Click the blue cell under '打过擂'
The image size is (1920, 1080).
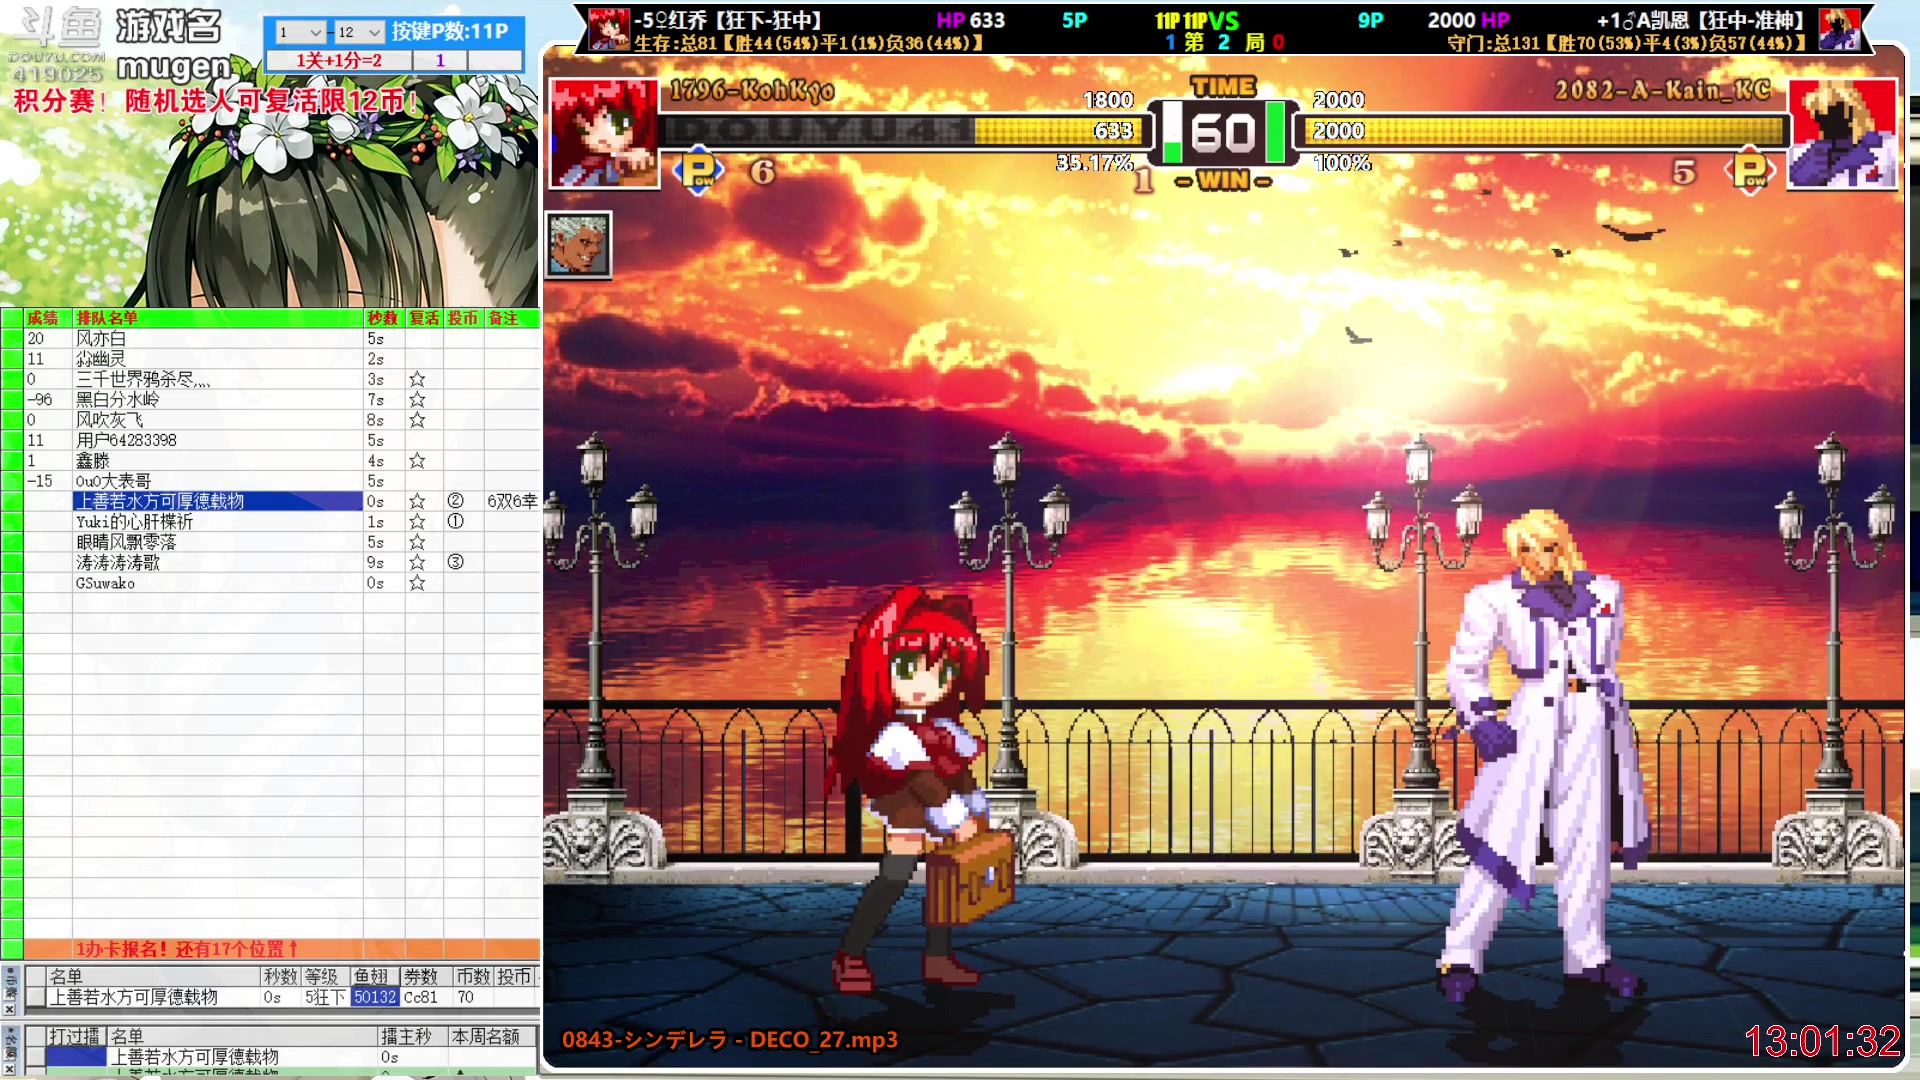coord(76,1057)
